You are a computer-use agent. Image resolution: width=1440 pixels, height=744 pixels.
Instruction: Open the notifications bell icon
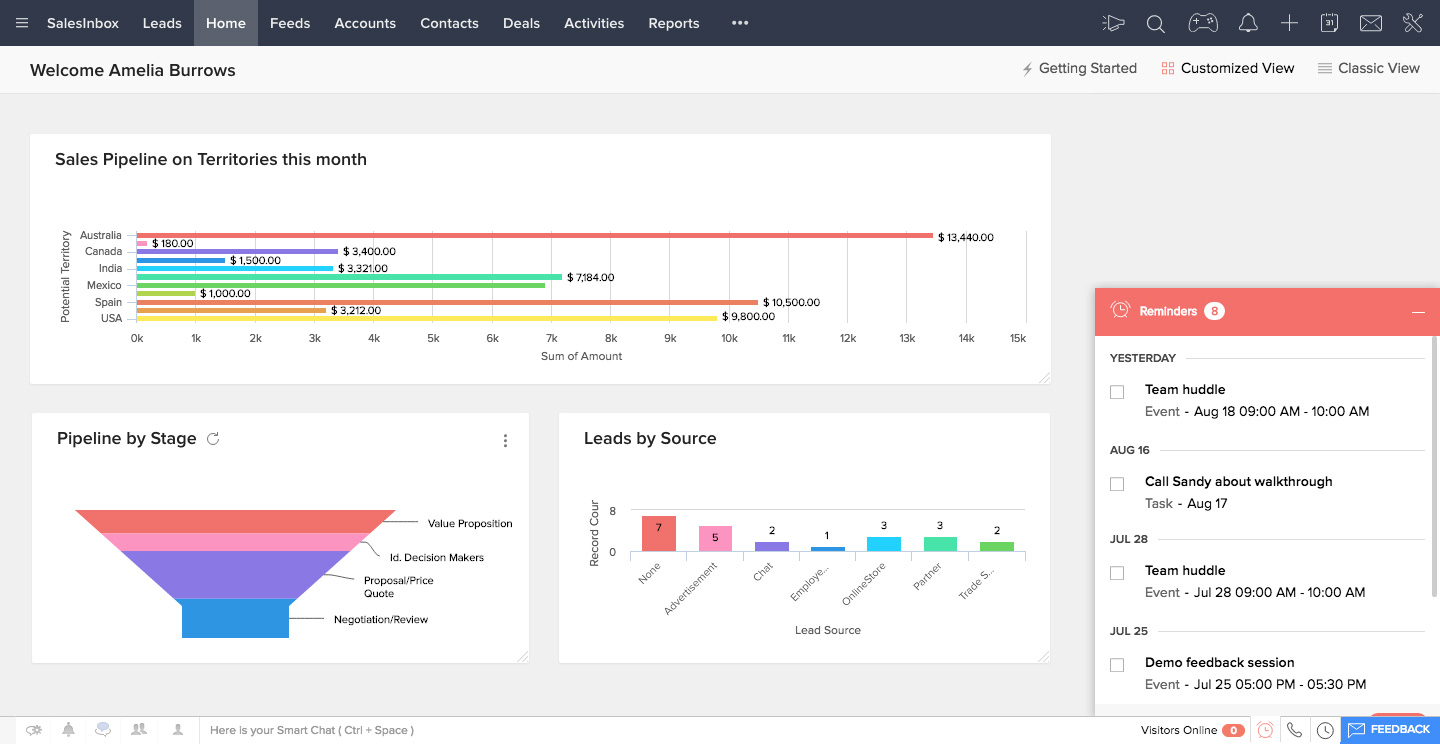coord(1248,23)
